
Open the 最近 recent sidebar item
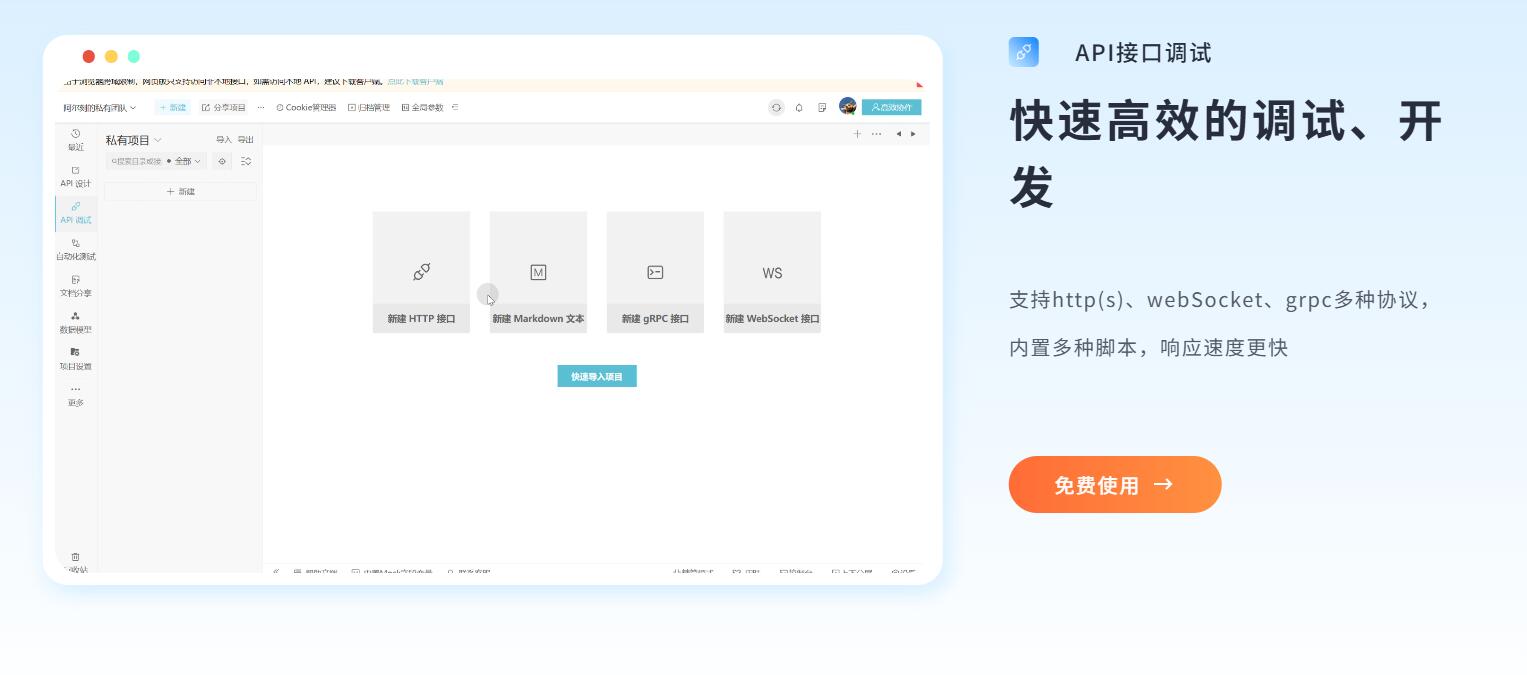tap(76, 140)
